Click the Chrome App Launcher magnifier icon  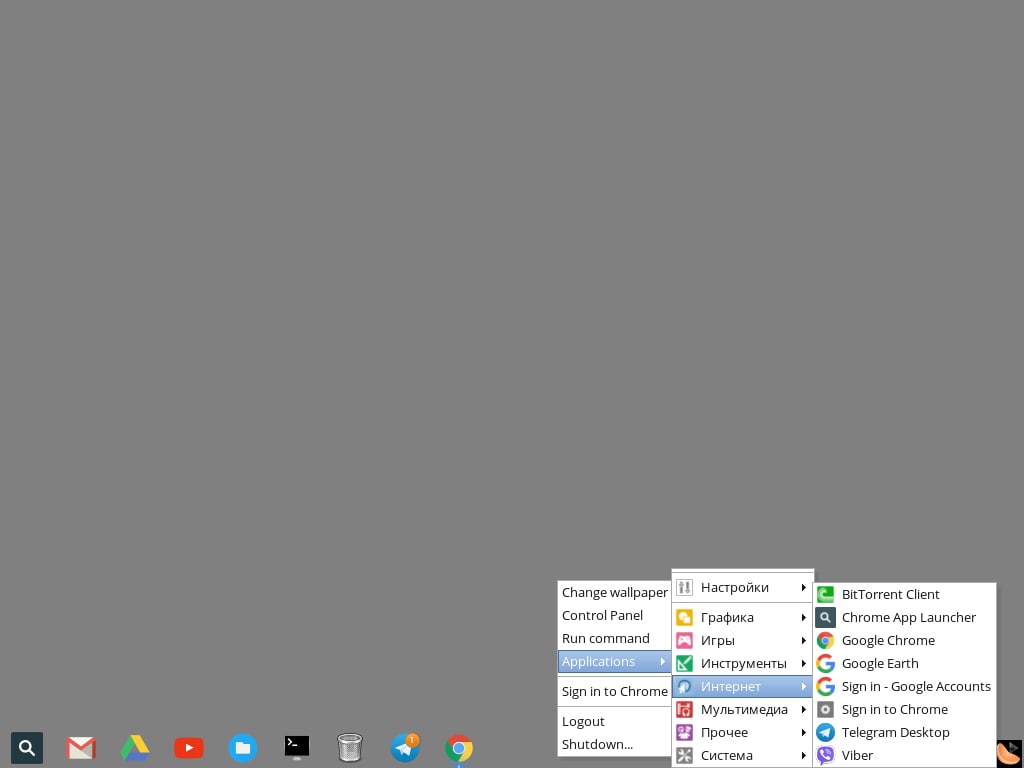[825, 617]
